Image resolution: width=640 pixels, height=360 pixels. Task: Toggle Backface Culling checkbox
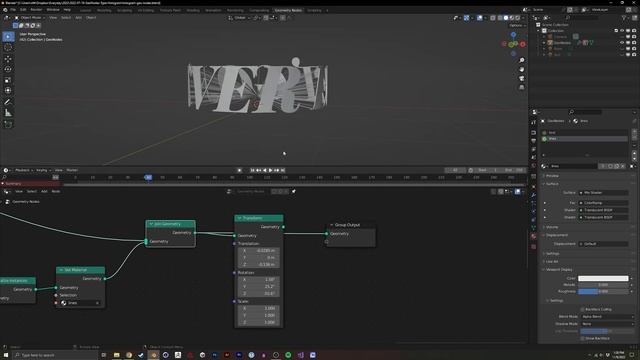pyautogui.click(x=582, y=309)
